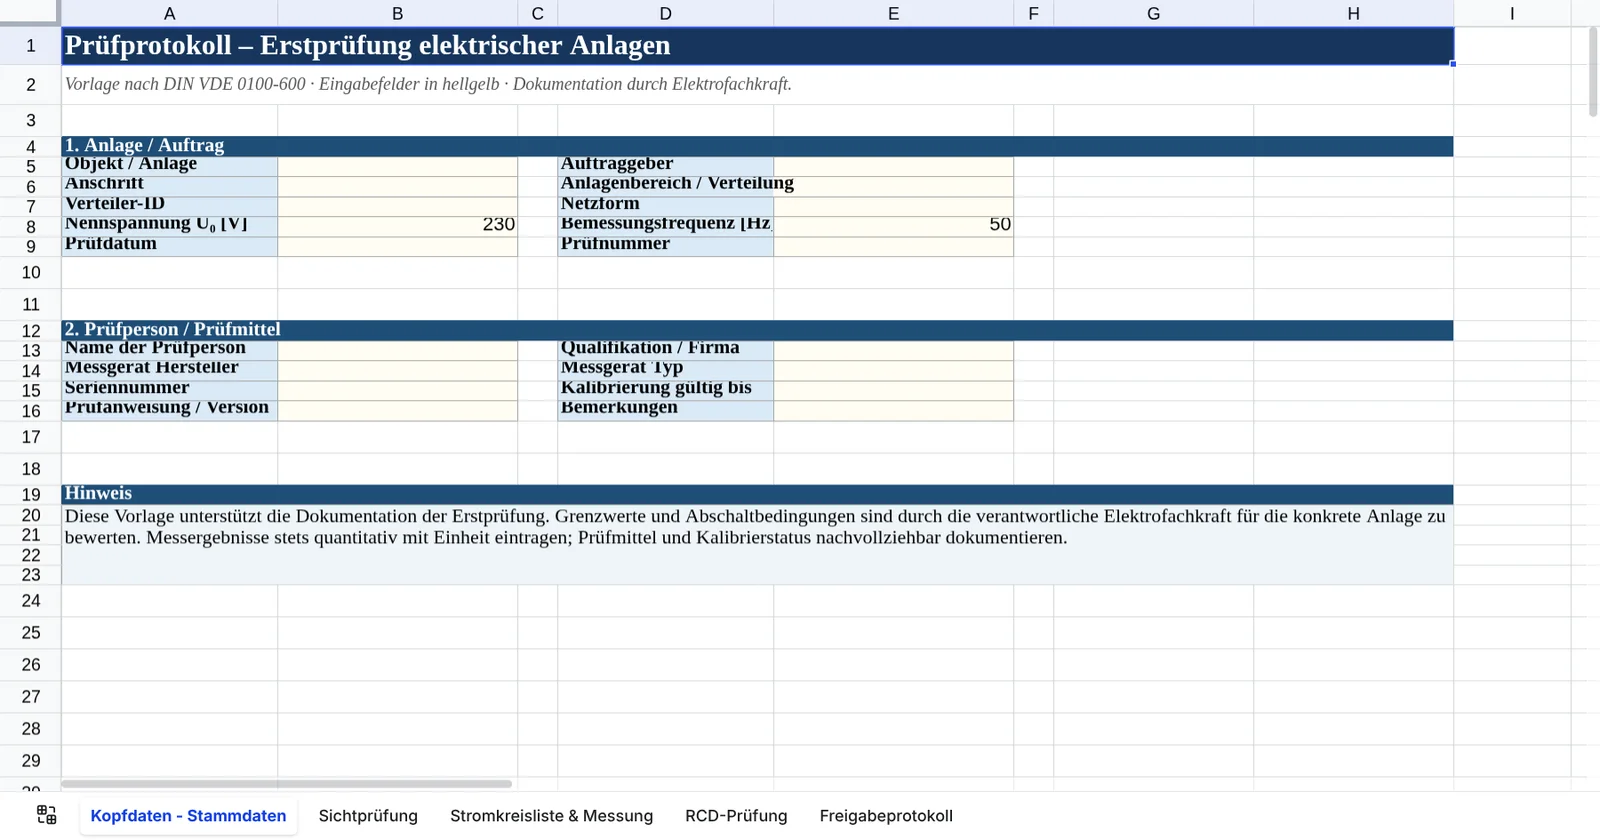Select the '2. Prüfperson / Prüfmittel' header
Viewport: 1600px width, 840px height.
point(757,330)
